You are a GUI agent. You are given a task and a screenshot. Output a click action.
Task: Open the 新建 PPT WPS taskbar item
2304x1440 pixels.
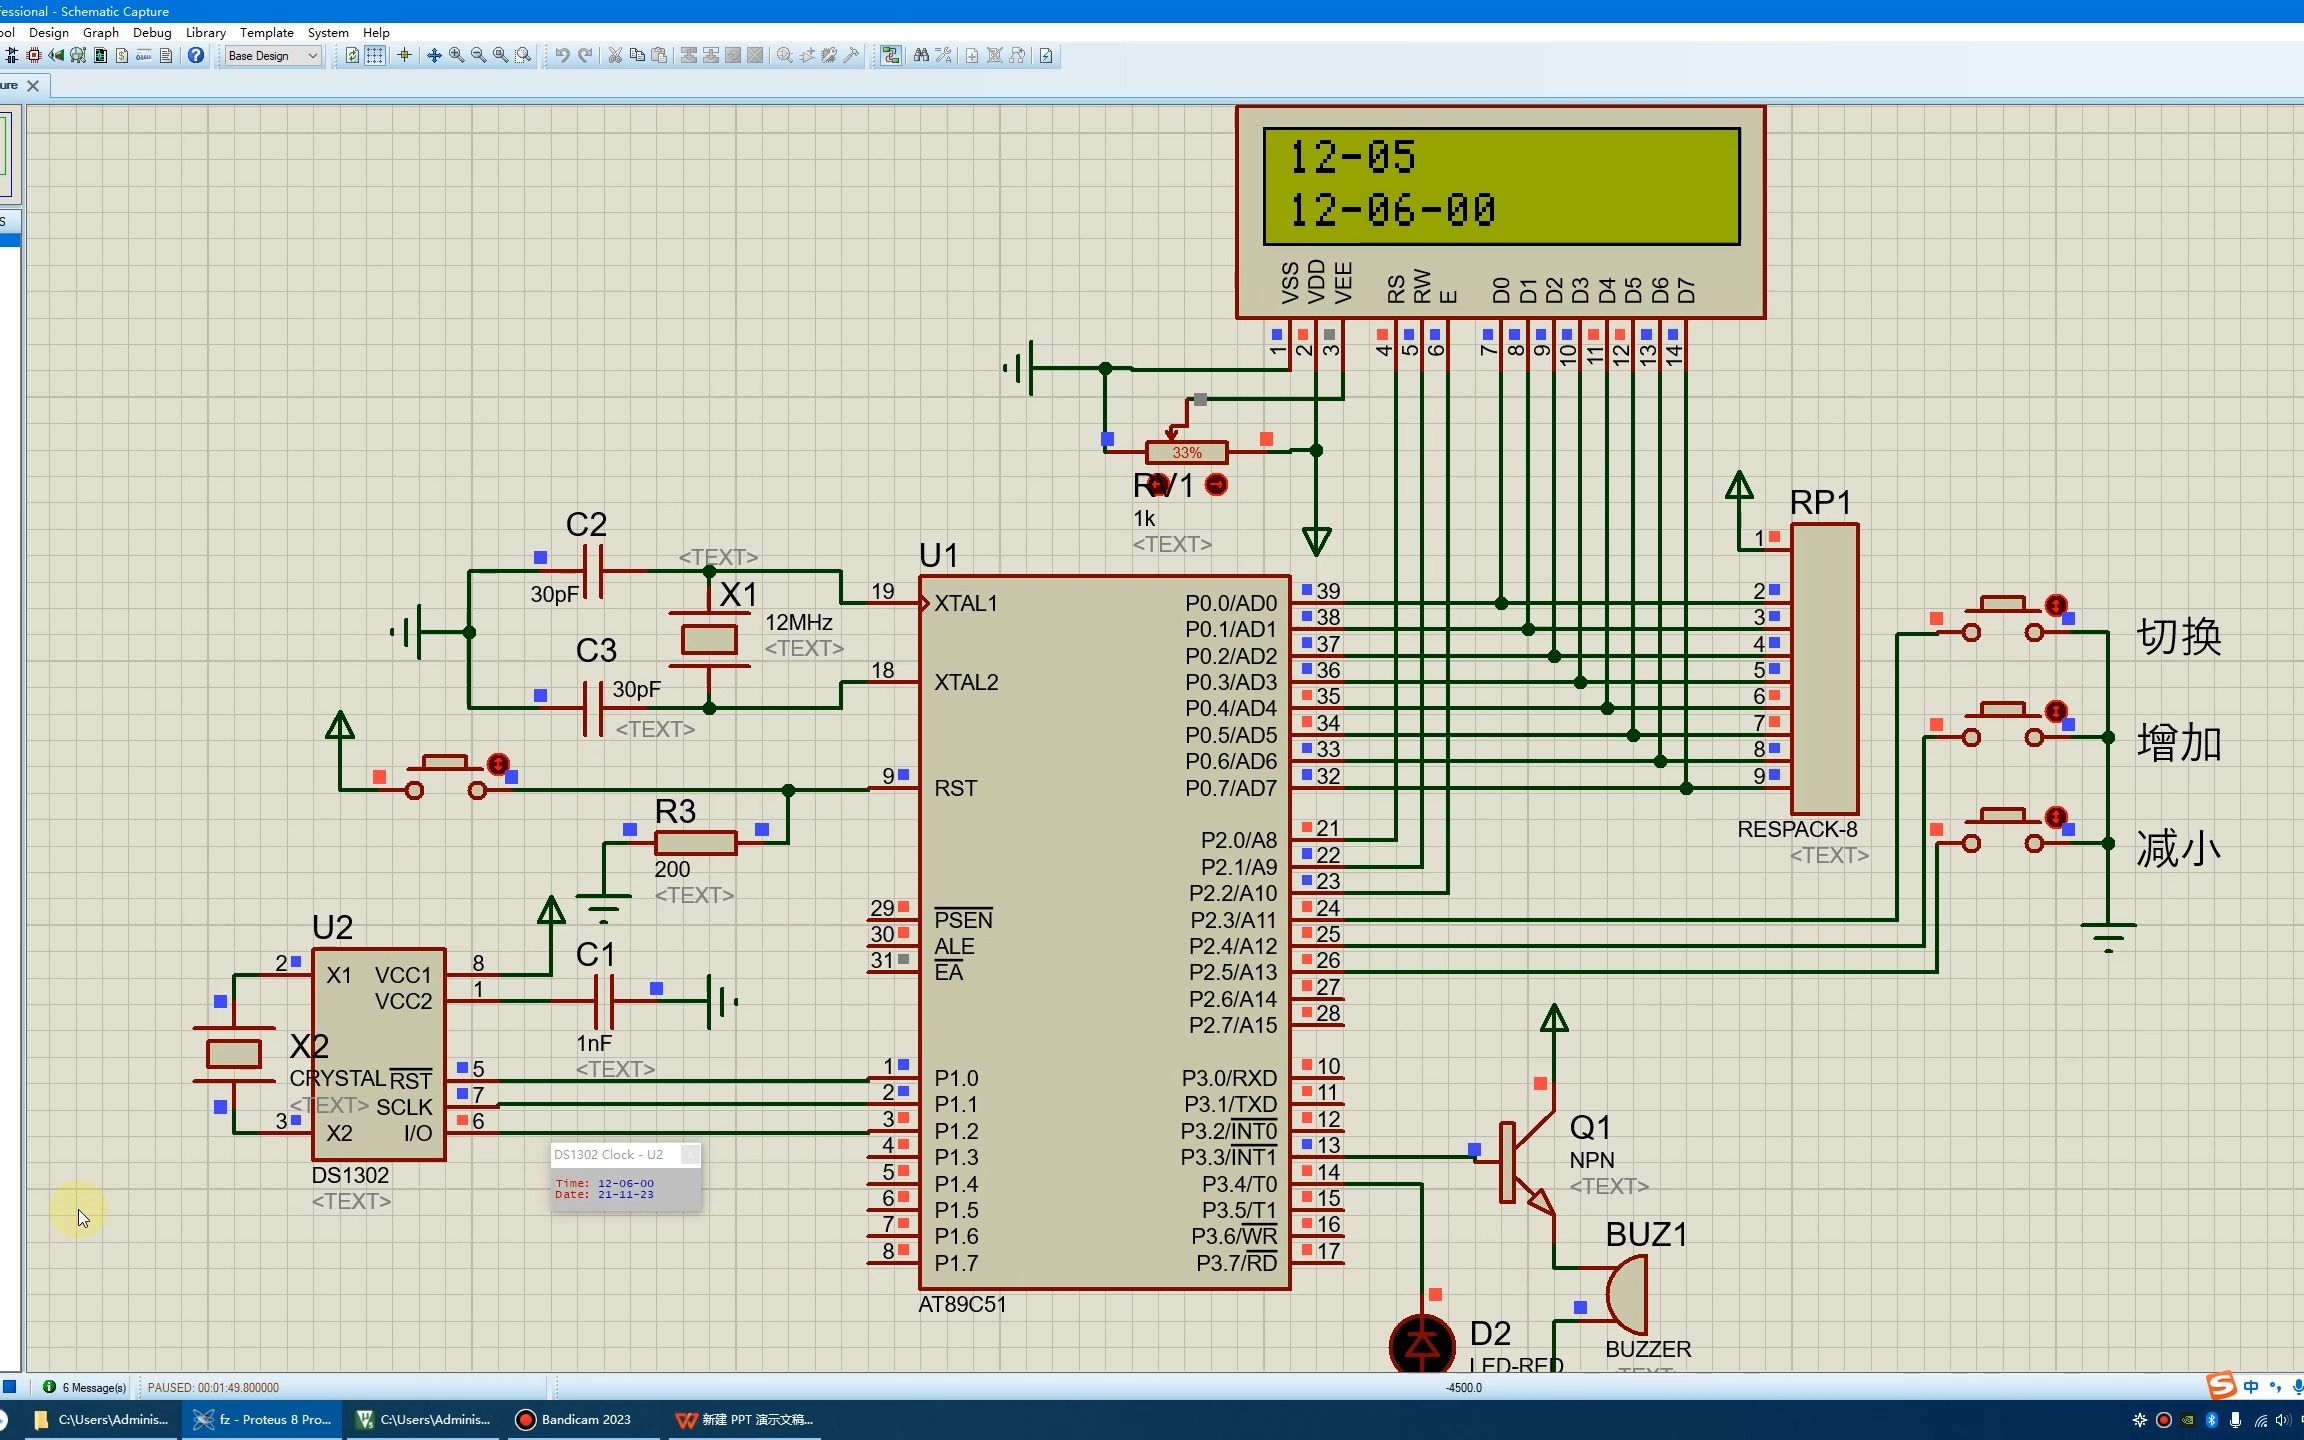coord(745,1419)
